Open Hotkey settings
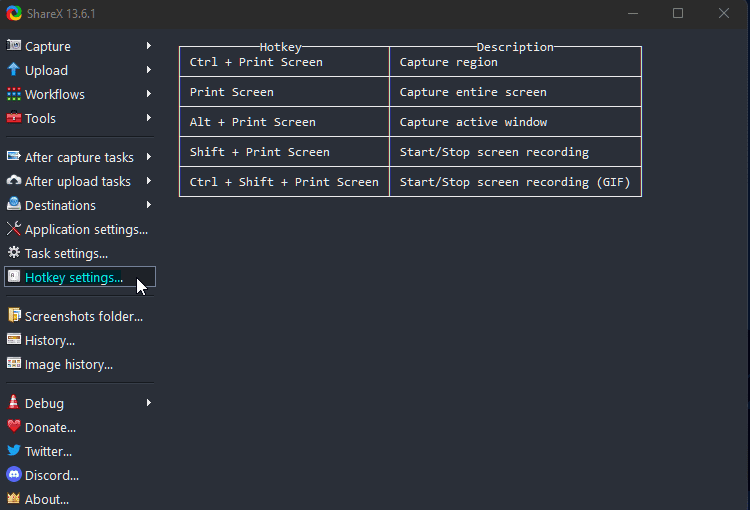The height and width of the screenshot is (510, 750). (79, 277)
